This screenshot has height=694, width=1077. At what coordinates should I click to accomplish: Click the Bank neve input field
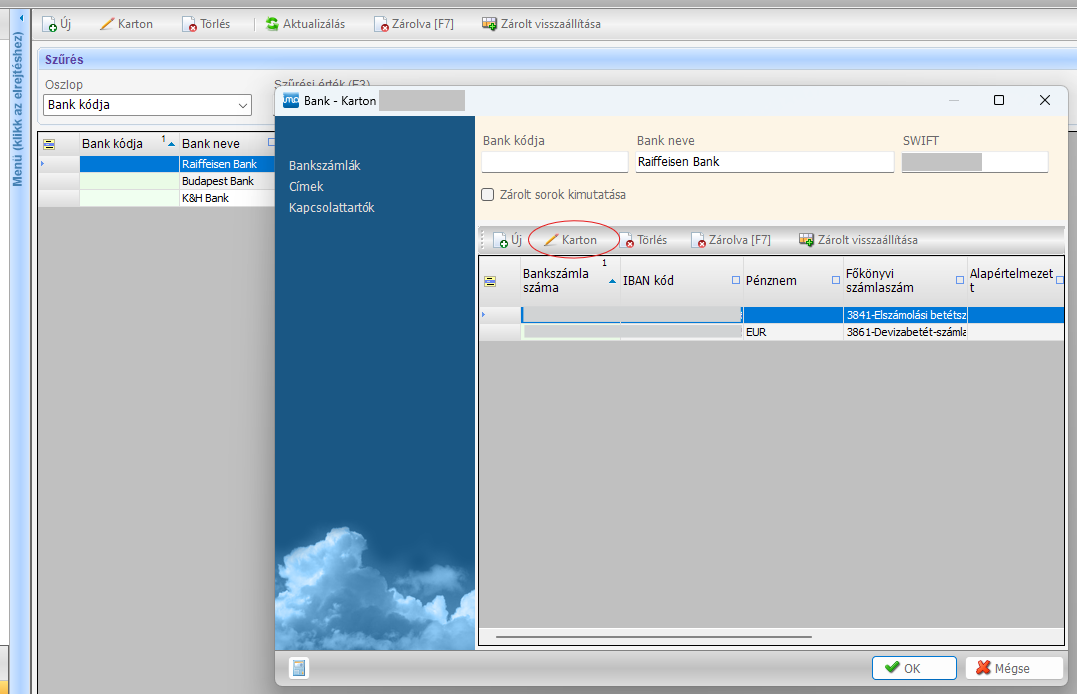click(x=764, y=162)
